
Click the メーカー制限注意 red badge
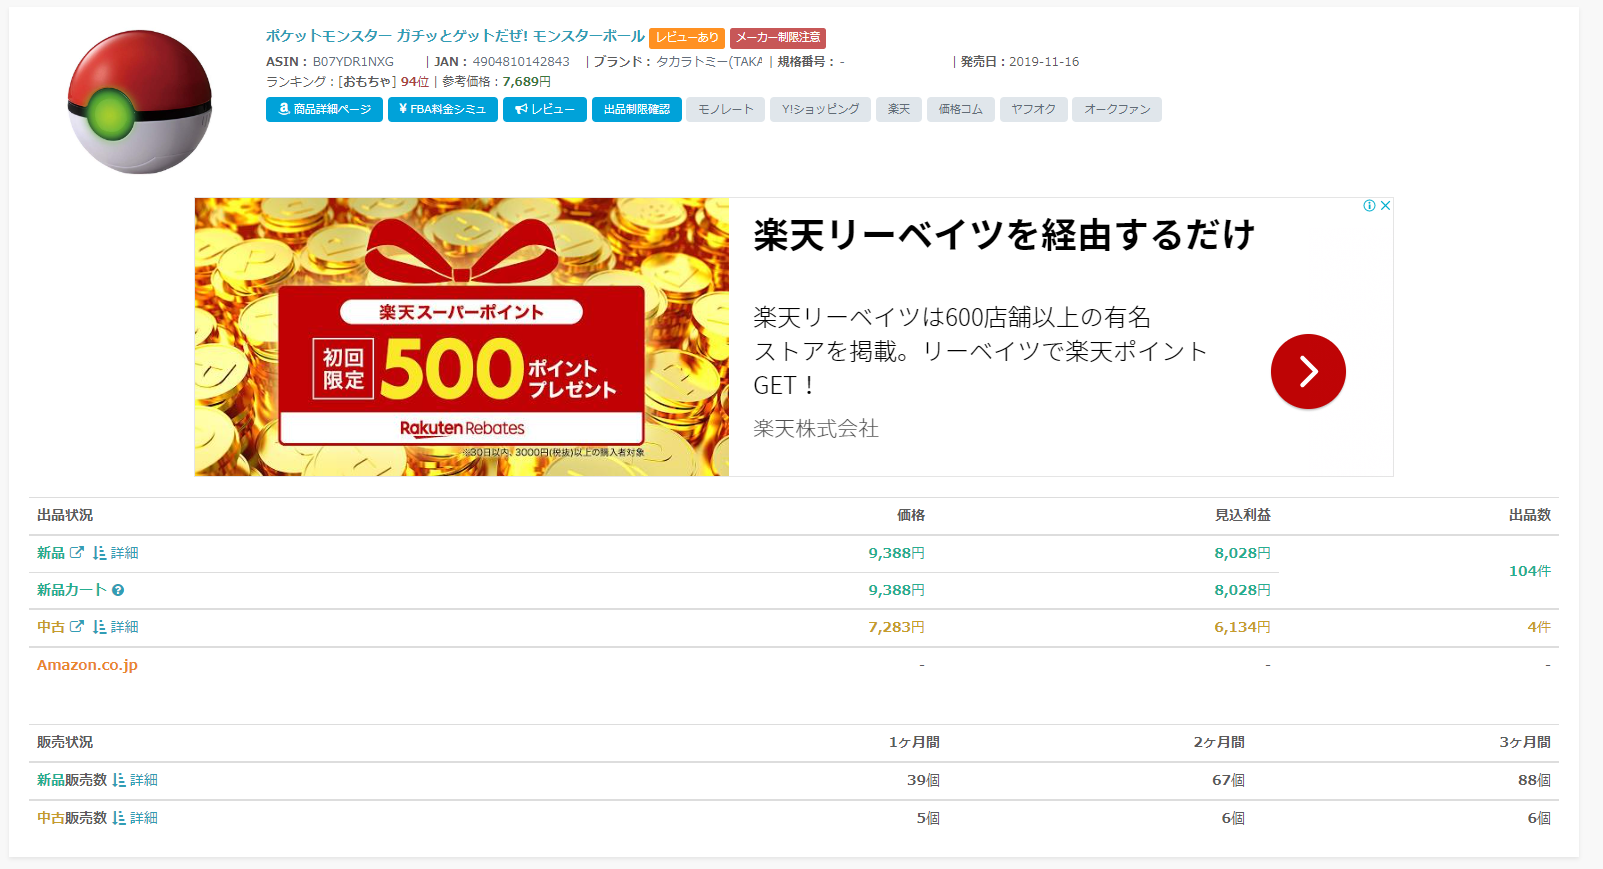(x=778, y=37)
